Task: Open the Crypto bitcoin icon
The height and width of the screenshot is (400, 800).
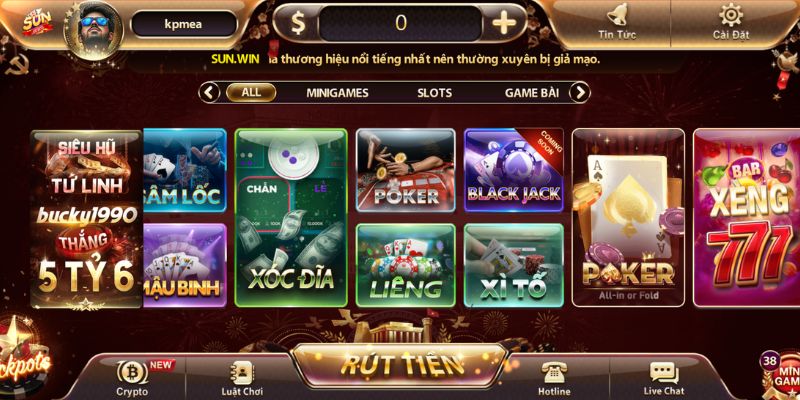Action: pos(133,372)
